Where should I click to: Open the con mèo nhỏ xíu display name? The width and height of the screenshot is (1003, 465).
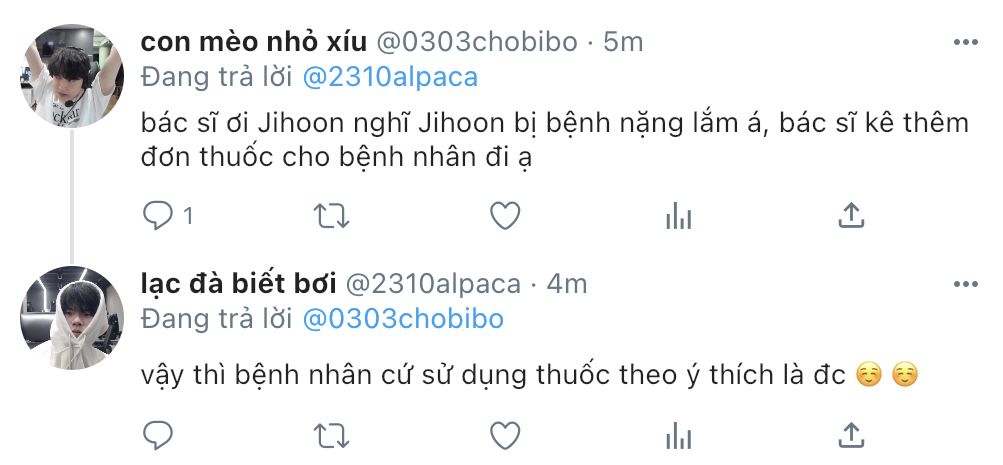pyautogui.click(x=254, y=42)
